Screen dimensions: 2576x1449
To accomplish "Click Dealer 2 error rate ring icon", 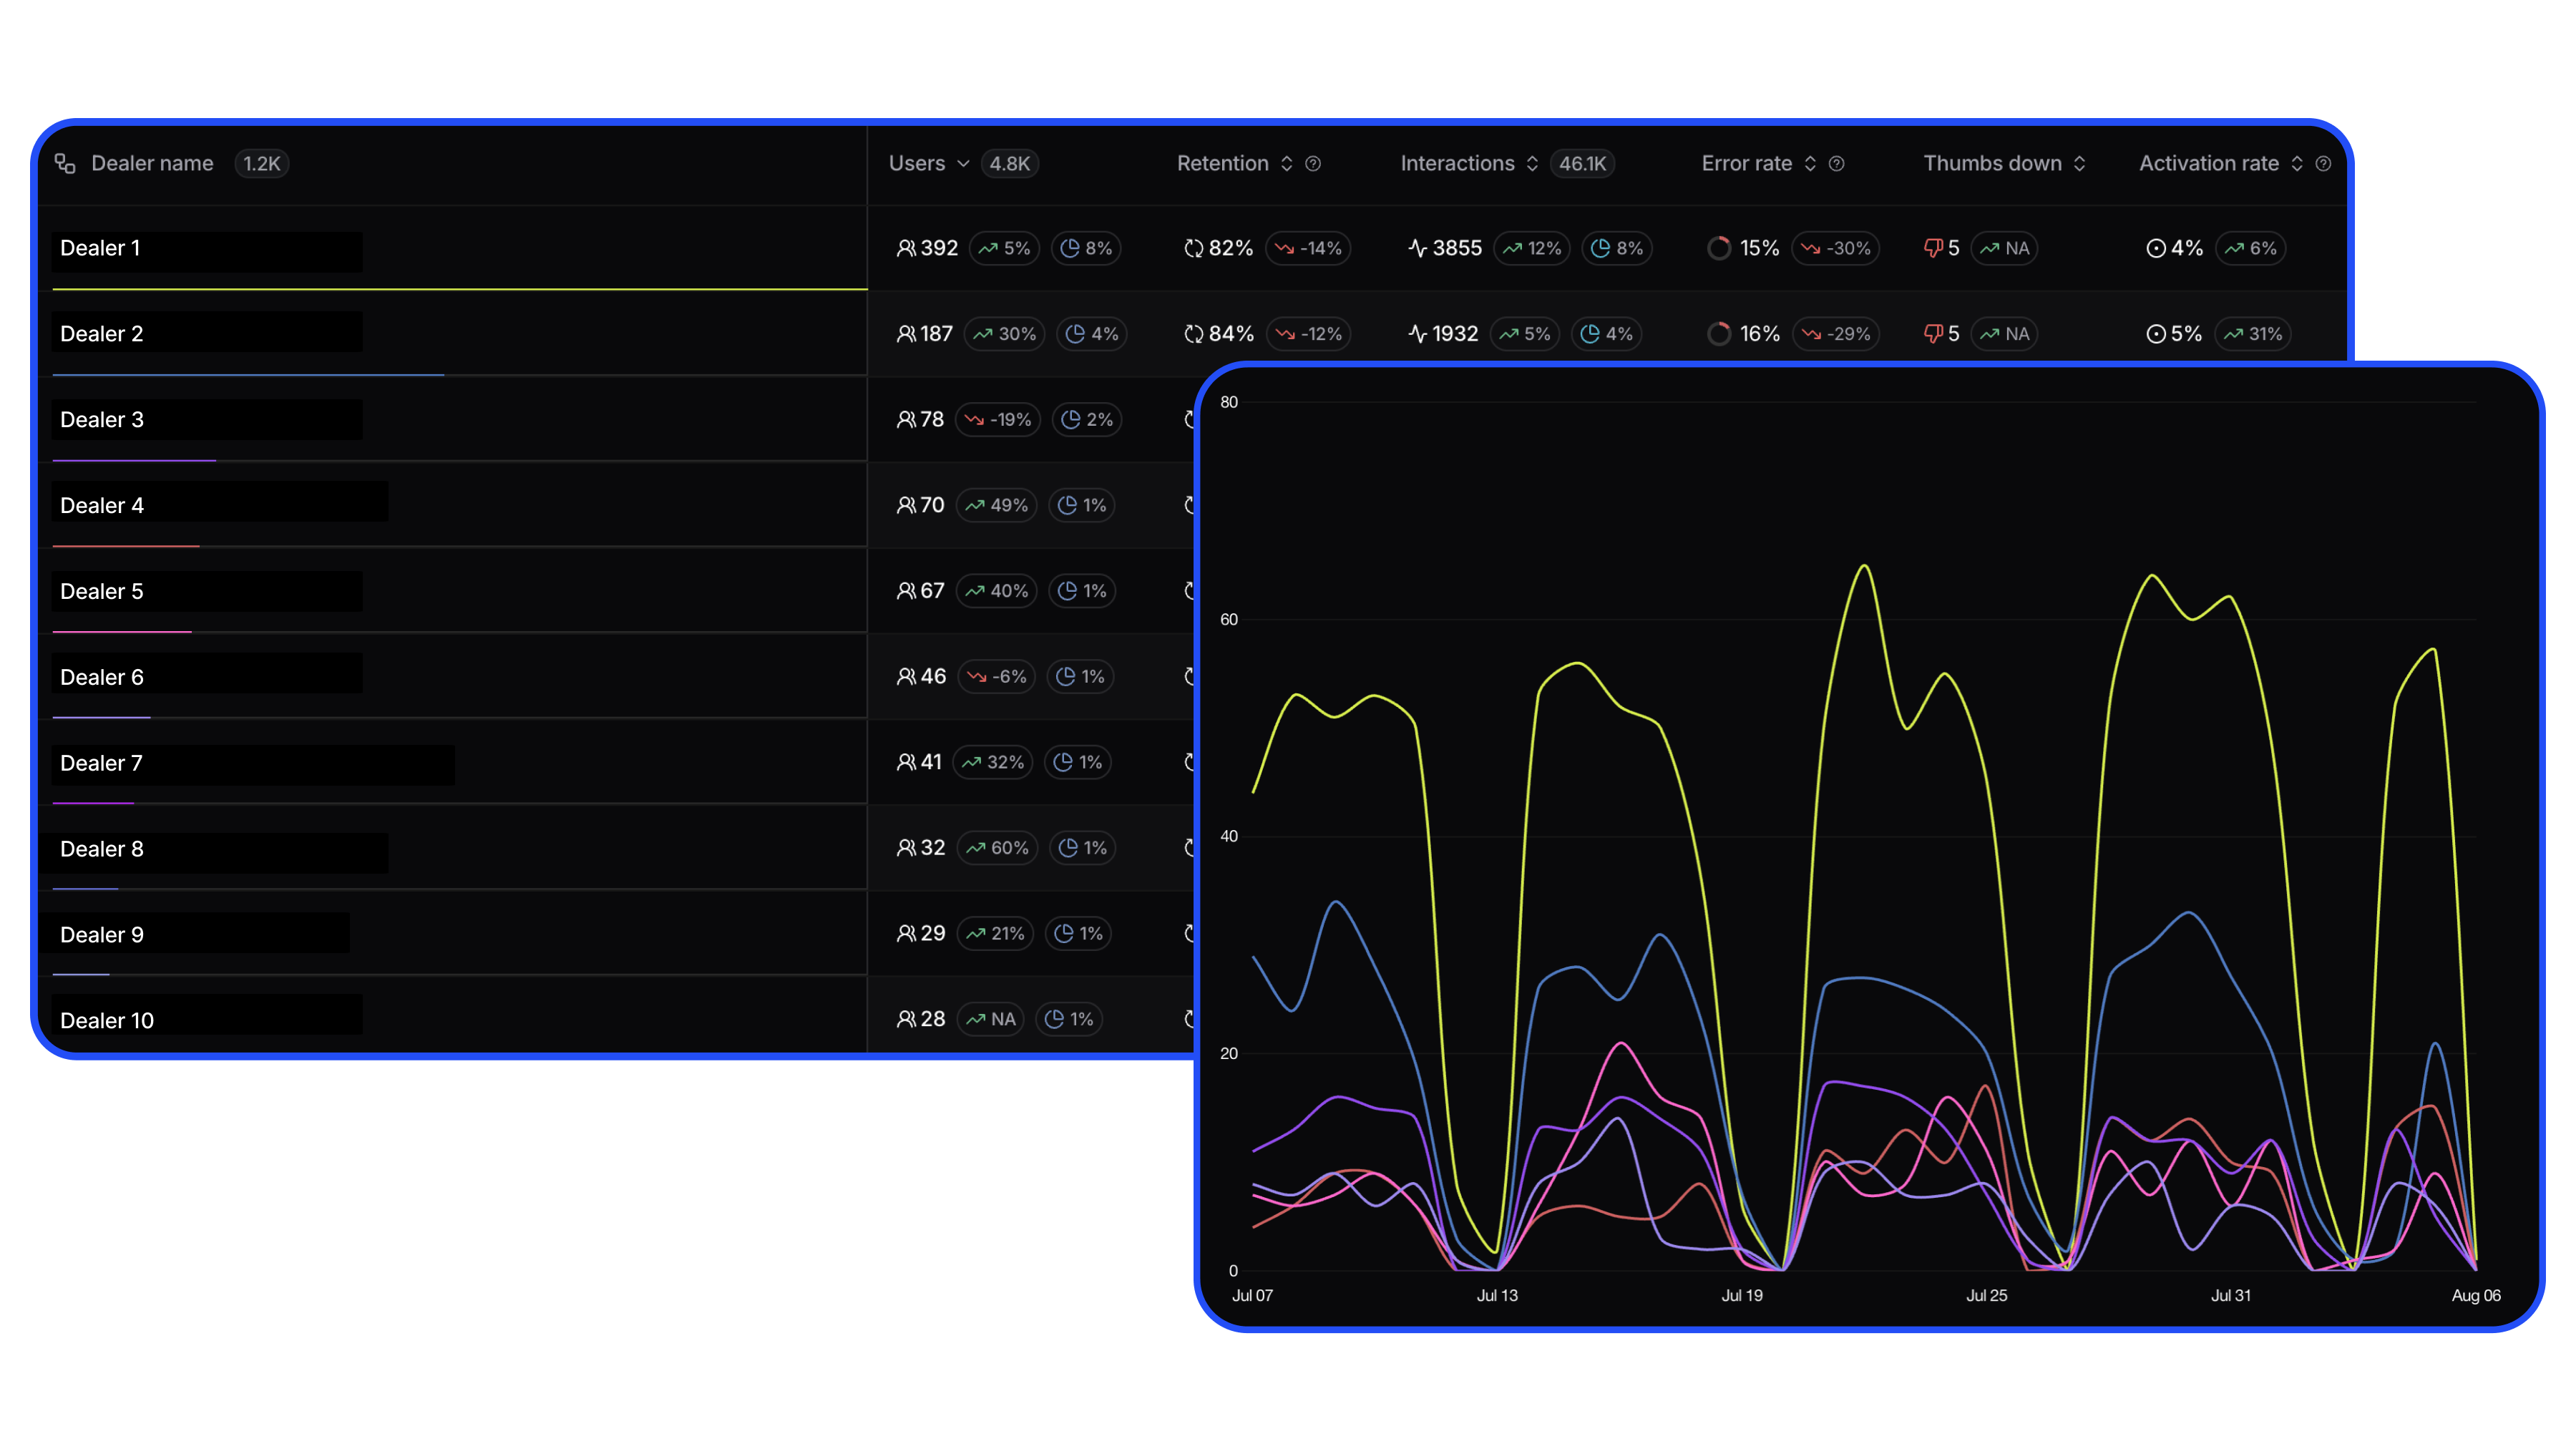I will click(1719, 334).
